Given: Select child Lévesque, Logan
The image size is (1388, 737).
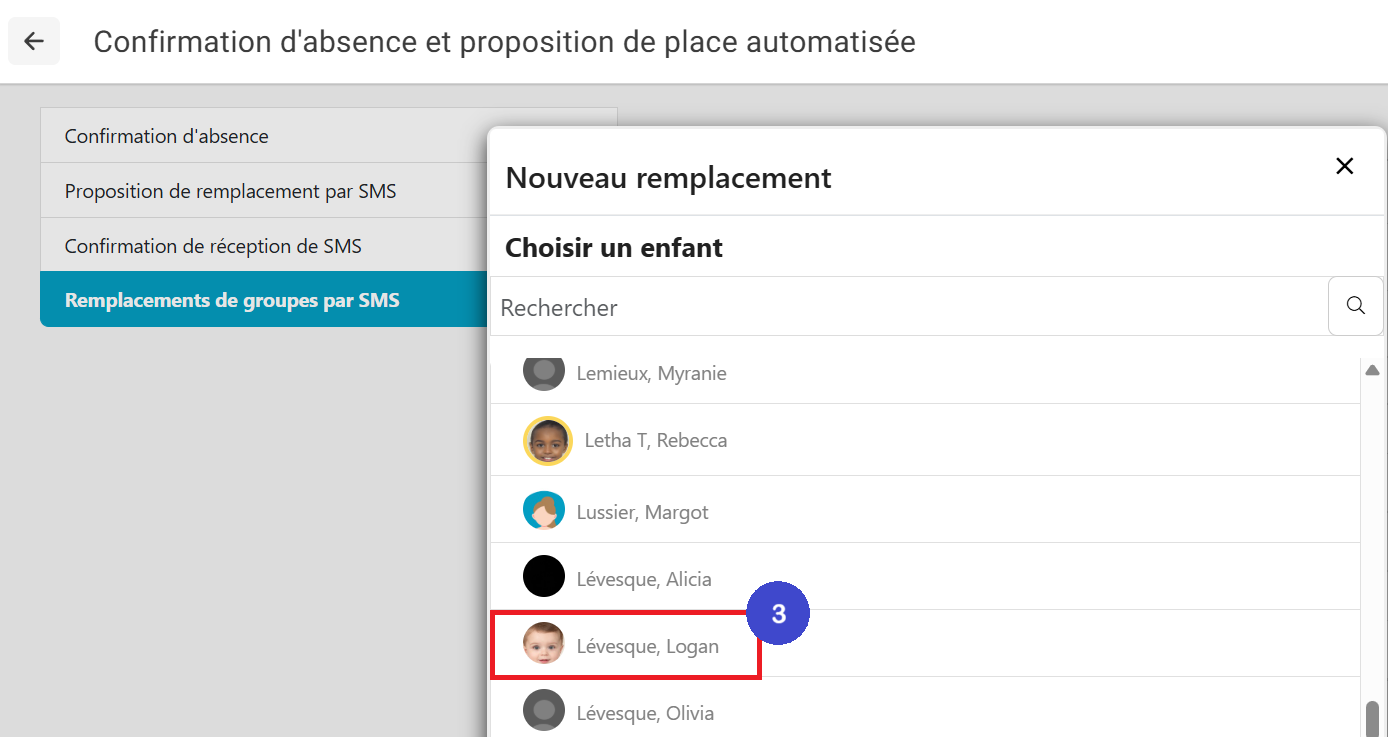Looking at the screenshot, I should (x=647, y=646).
